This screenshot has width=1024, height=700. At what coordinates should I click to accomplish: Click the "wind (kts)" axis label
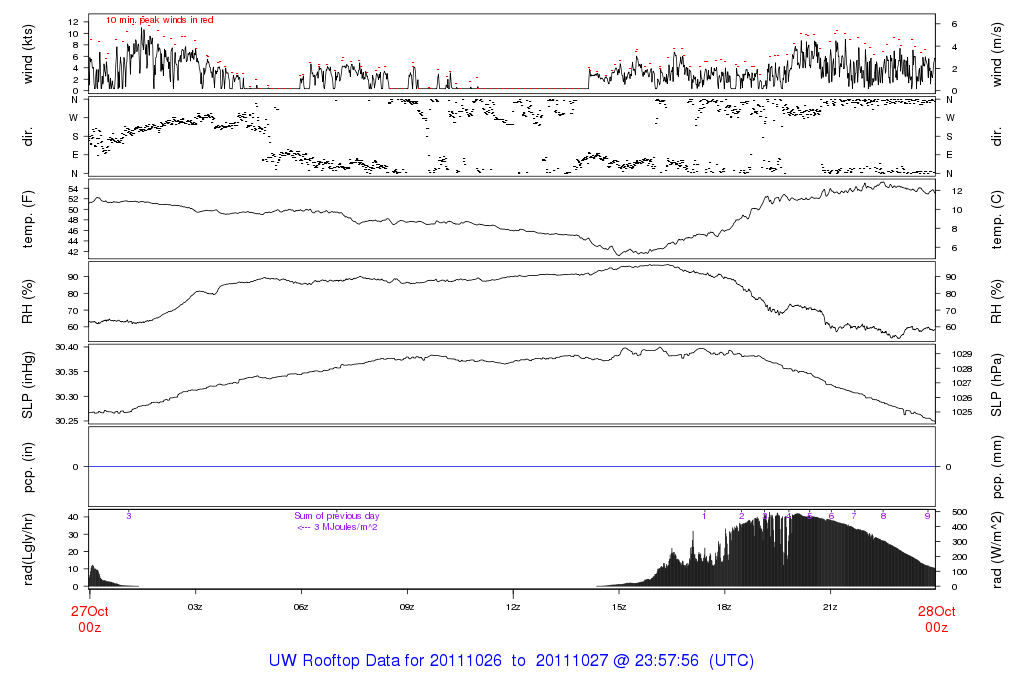[29, 52]
